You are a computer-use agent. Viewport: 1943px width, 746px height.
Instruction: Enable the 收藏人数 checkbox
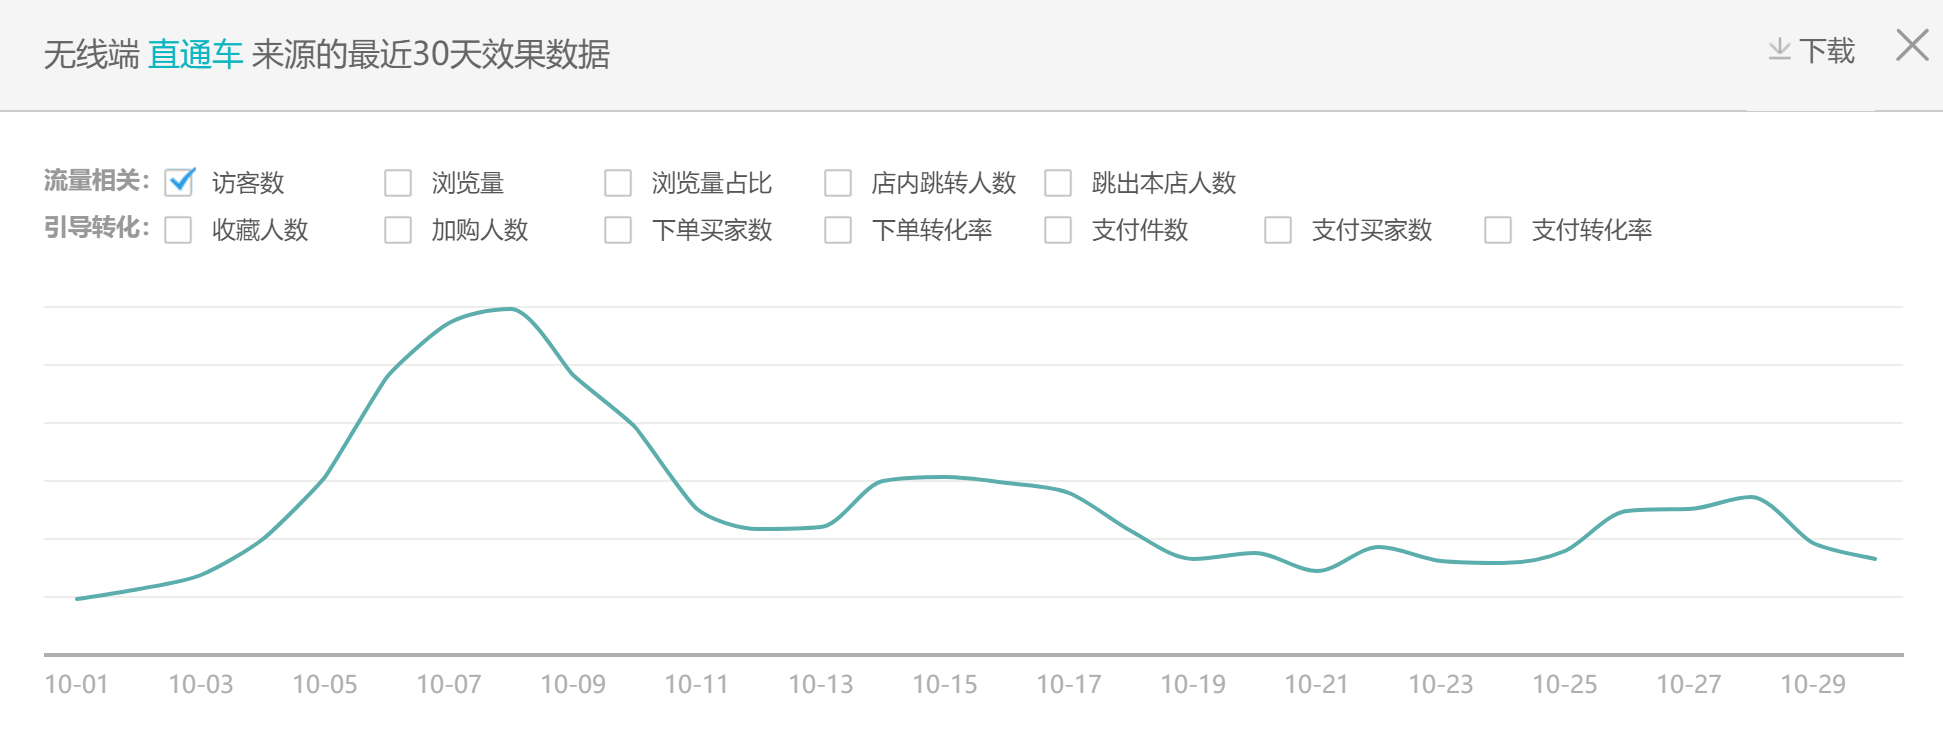178,230
